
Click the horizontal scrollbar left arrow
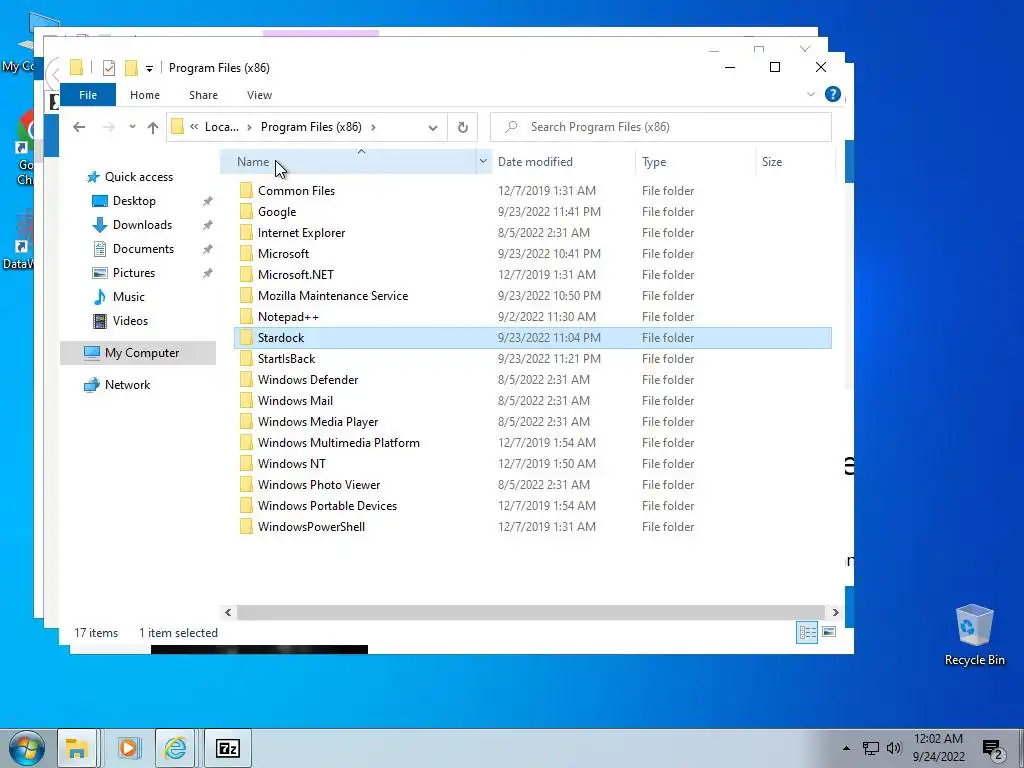(x=228, y=613)
